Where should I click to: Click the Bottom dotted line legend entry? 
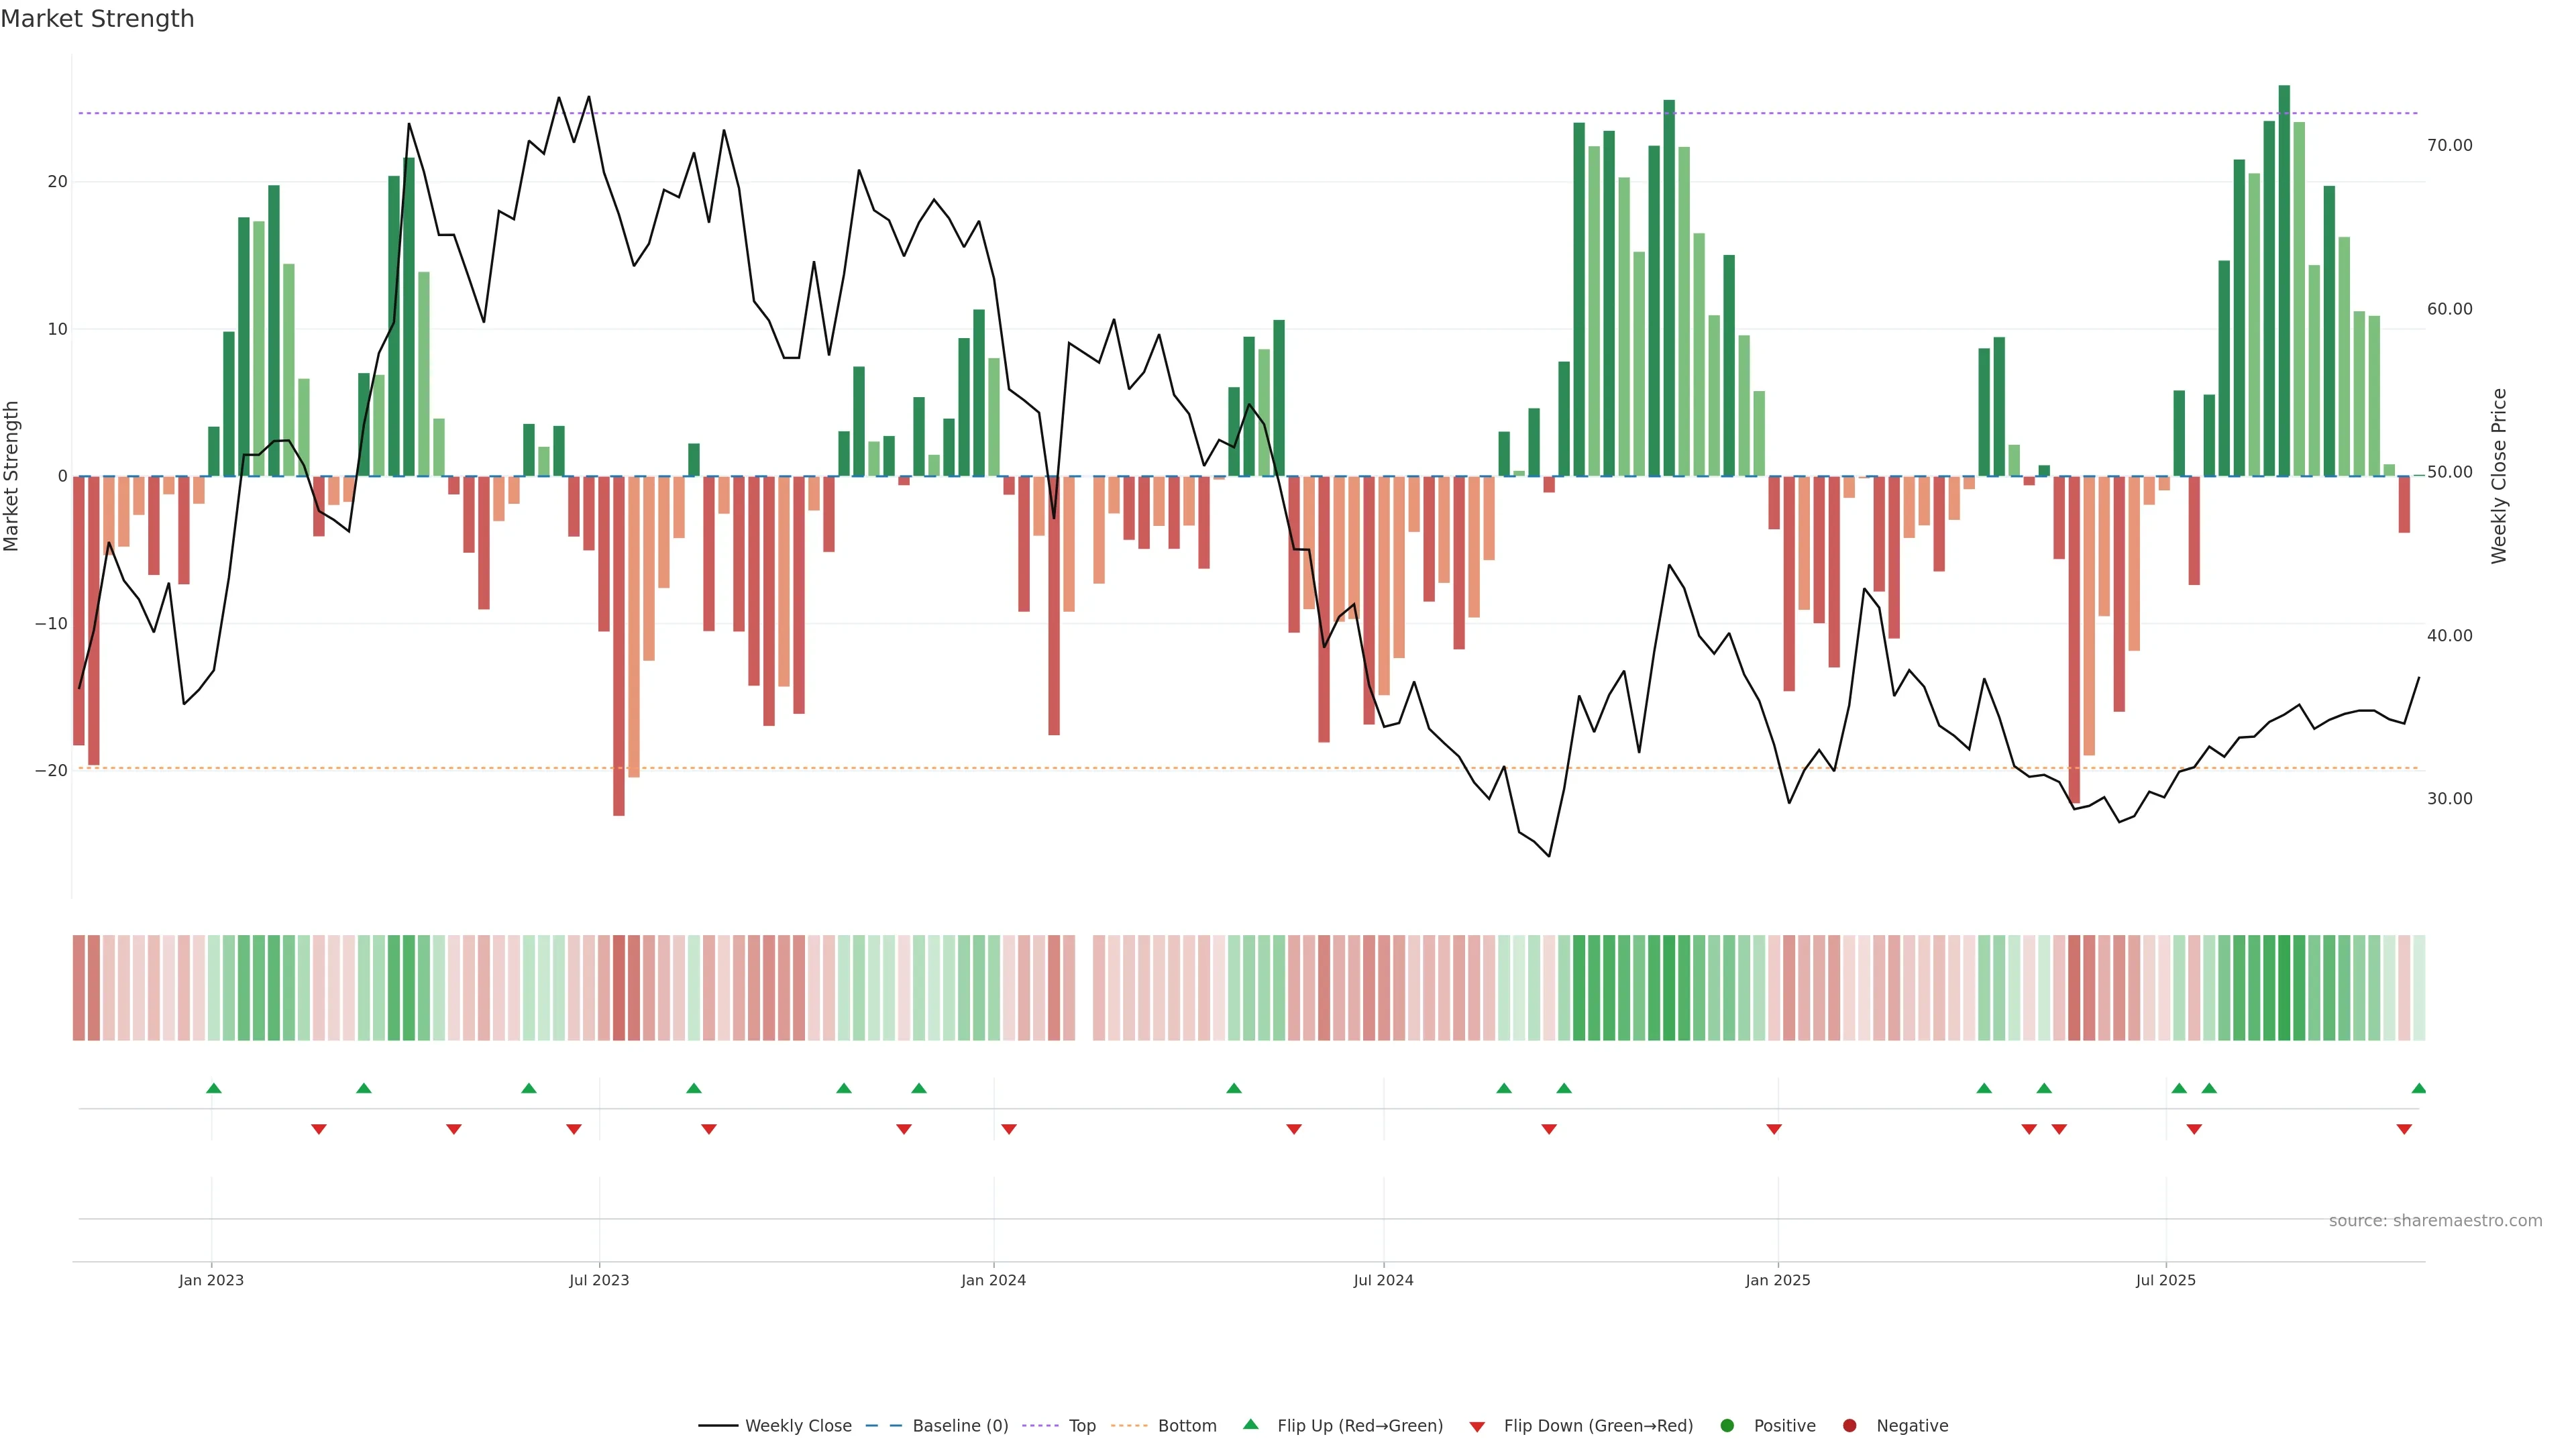coord(1186,1426)
